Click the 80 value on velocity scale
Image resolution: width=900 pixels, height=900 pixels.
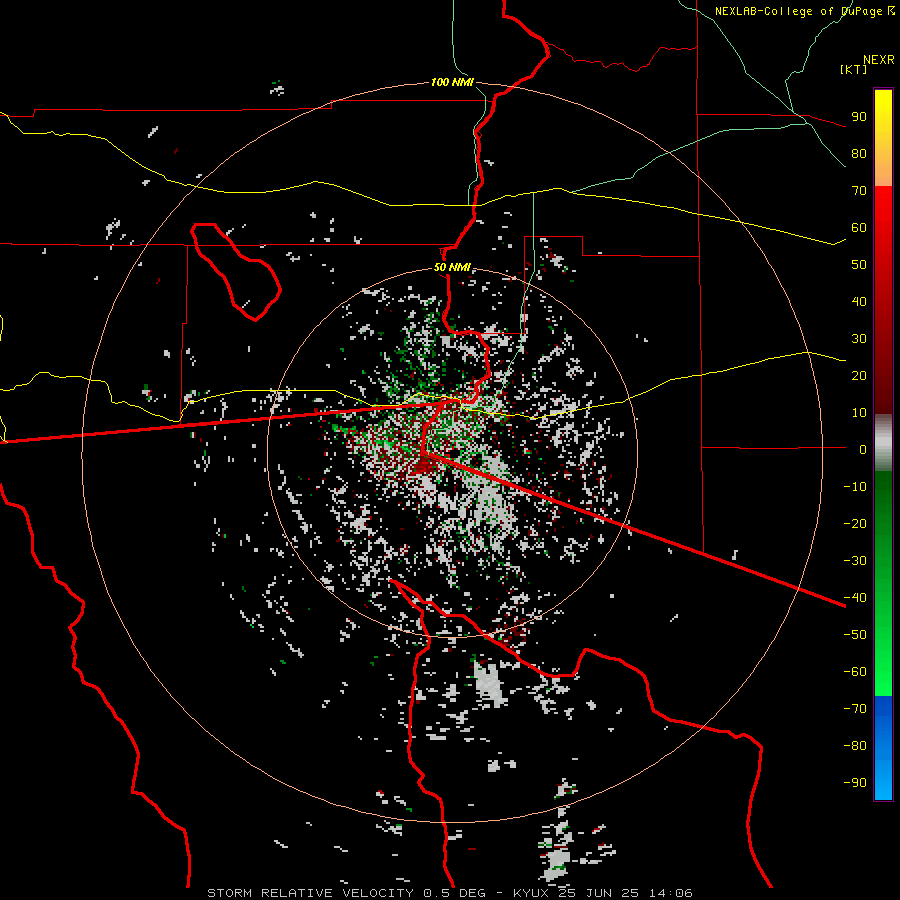coord(859,154)
